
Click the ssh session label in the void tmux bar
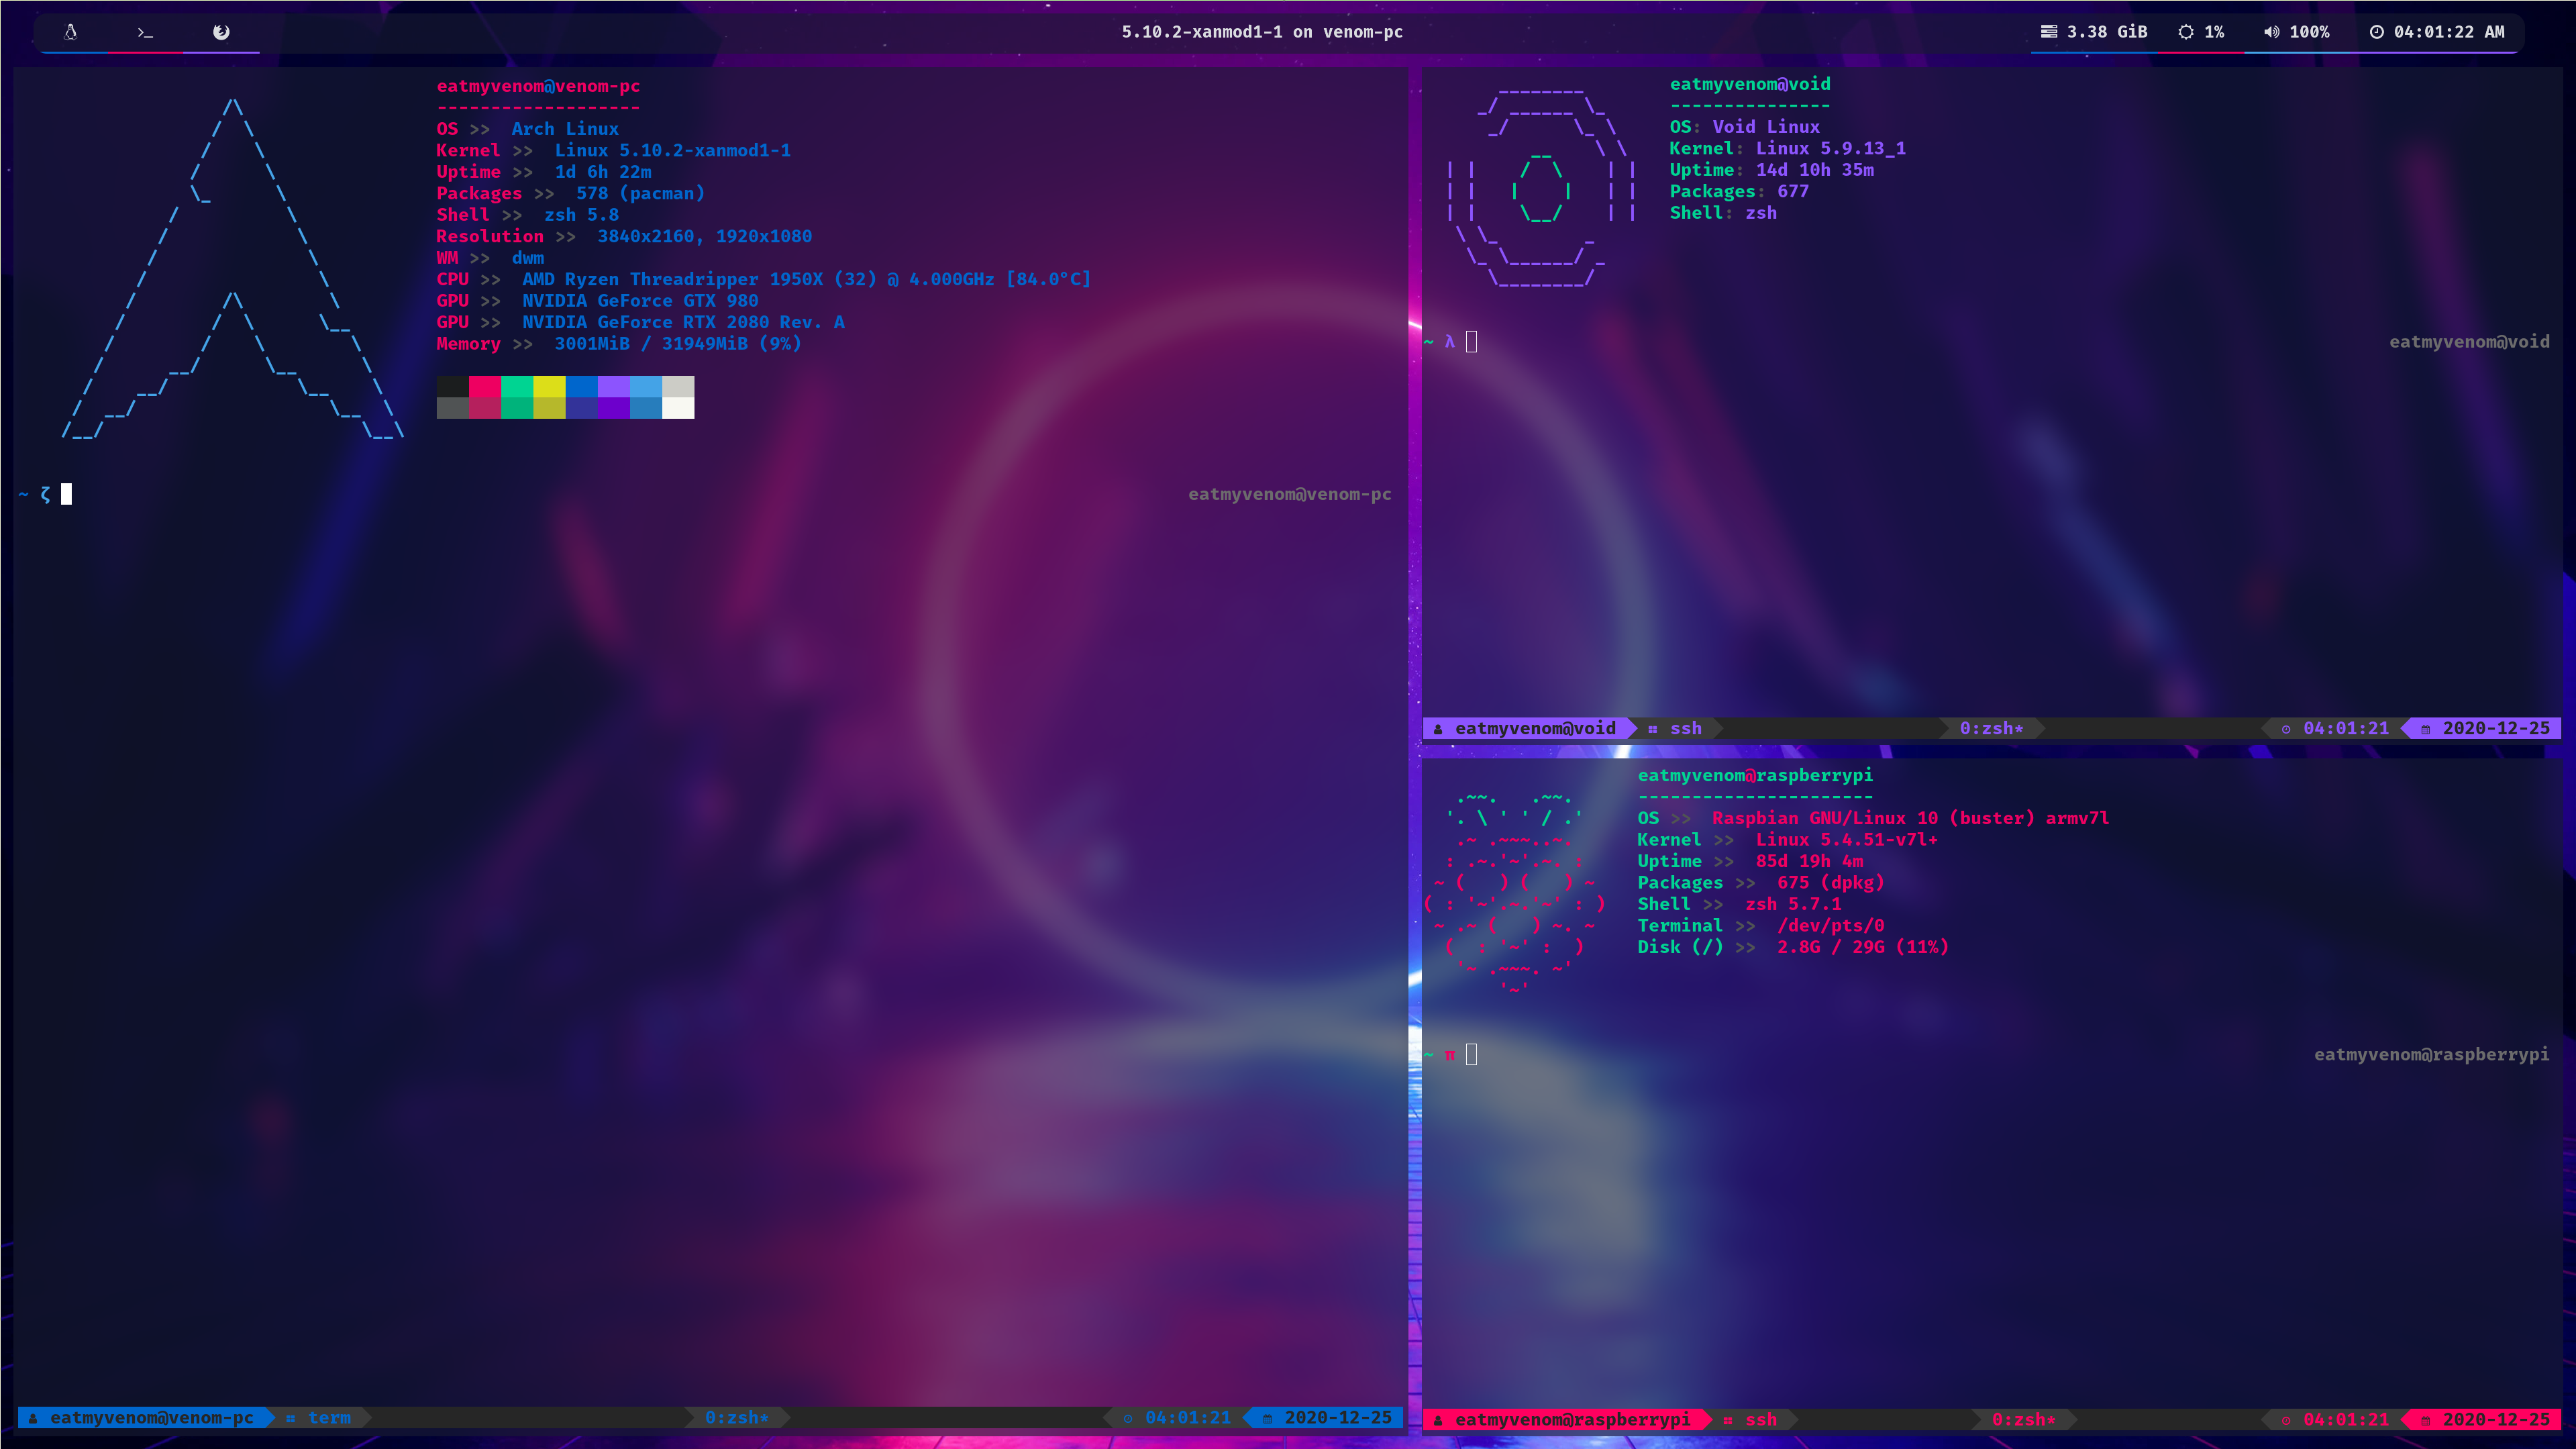tap(1685, 729)
